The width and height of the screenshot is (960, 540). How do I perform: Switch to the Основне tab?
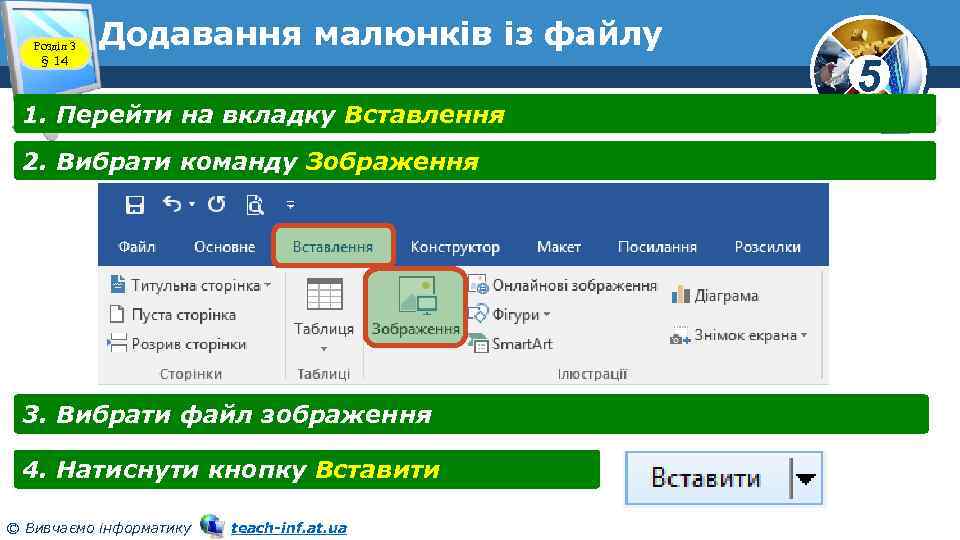pyautogui.click(x=224, y=247)
